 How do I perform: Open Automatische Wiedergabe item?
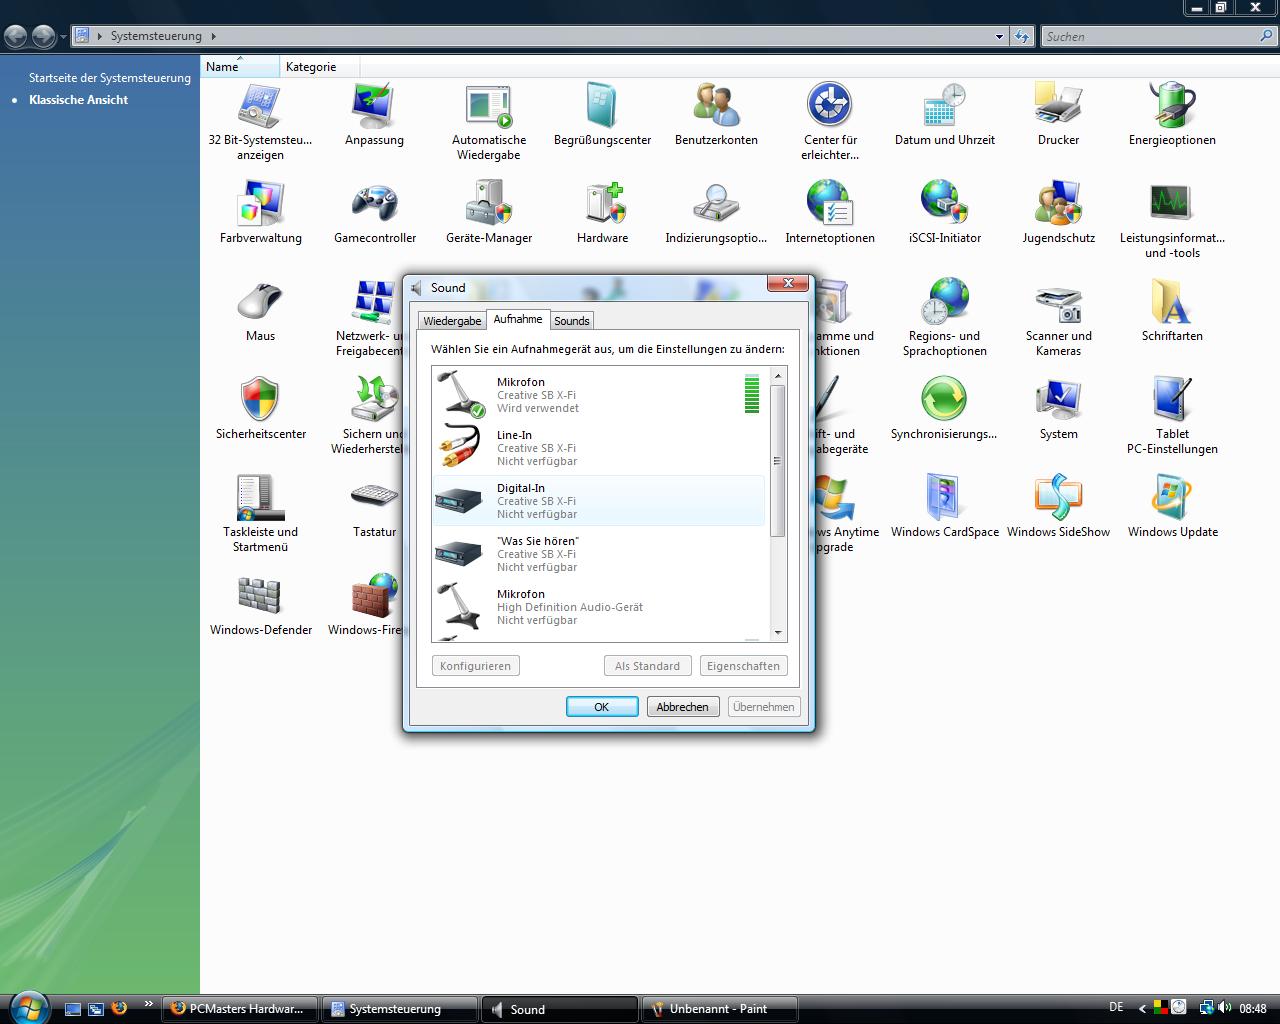pyautogui.click(x=488, y=106)
